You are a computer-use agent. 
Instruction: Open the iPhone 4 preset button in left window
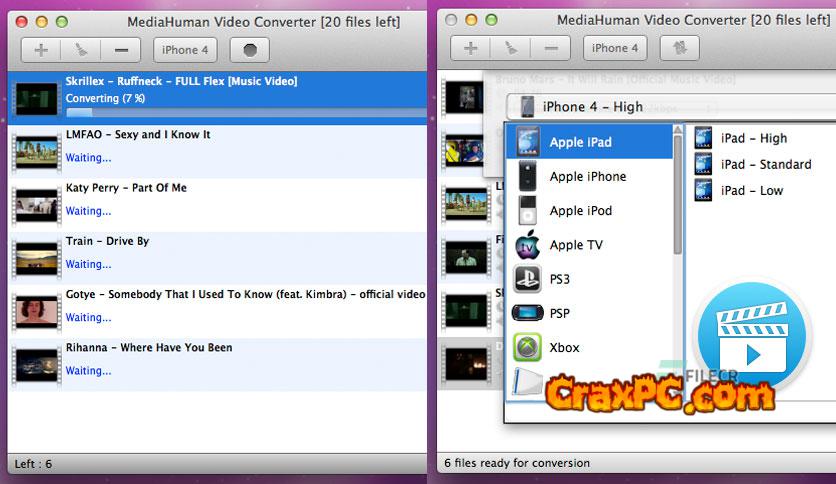pos(185,49)
